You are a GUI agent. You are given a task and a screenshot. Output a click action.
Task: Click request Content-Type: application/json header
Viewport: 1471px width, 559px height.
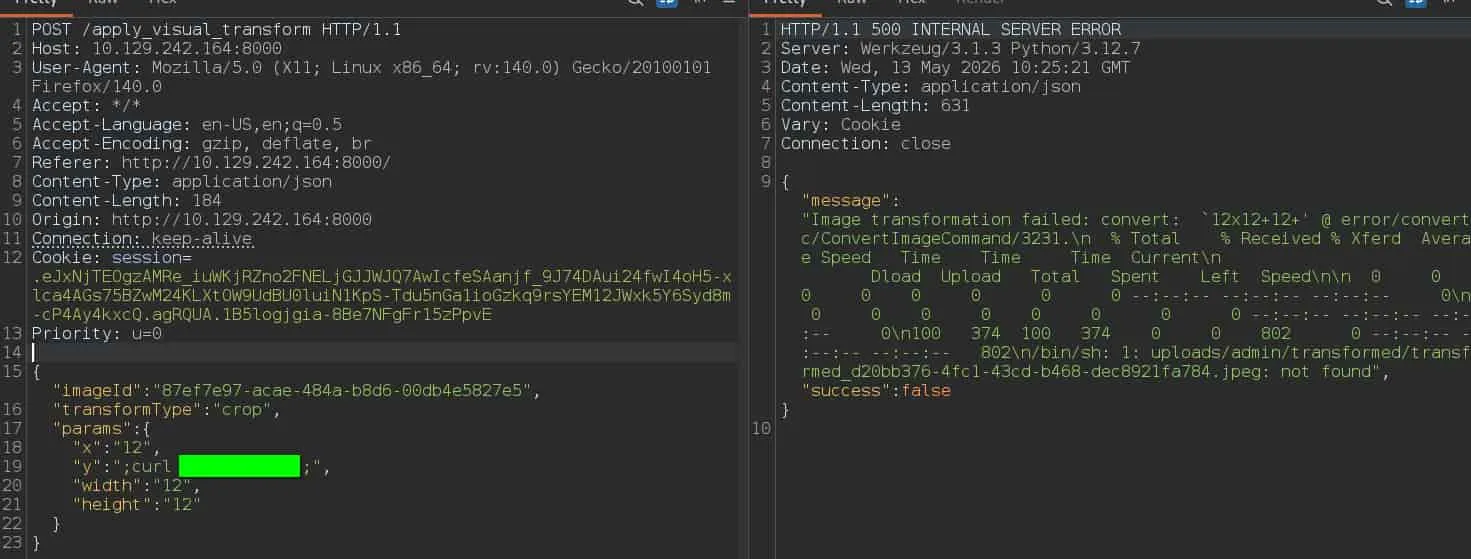coord(182,181)
